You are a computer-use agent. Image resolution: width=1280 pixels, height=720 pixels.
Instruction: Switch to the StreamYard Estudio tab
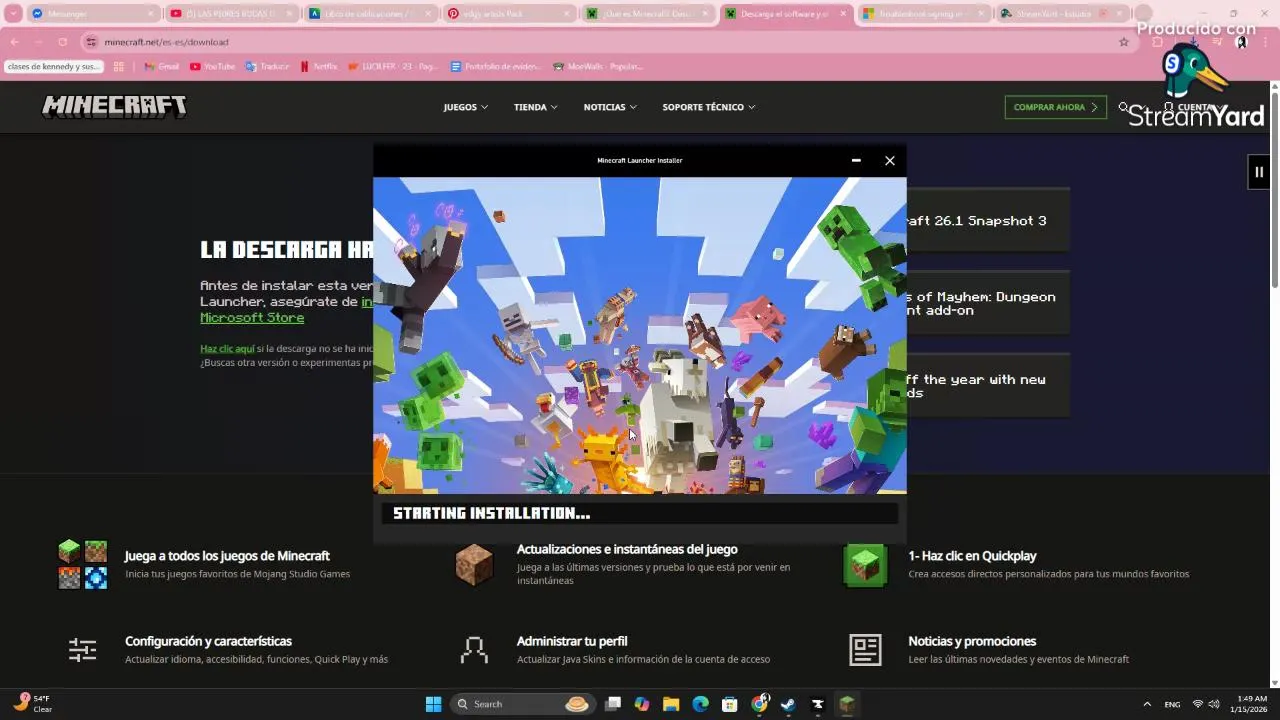(x=1062, y=14)
